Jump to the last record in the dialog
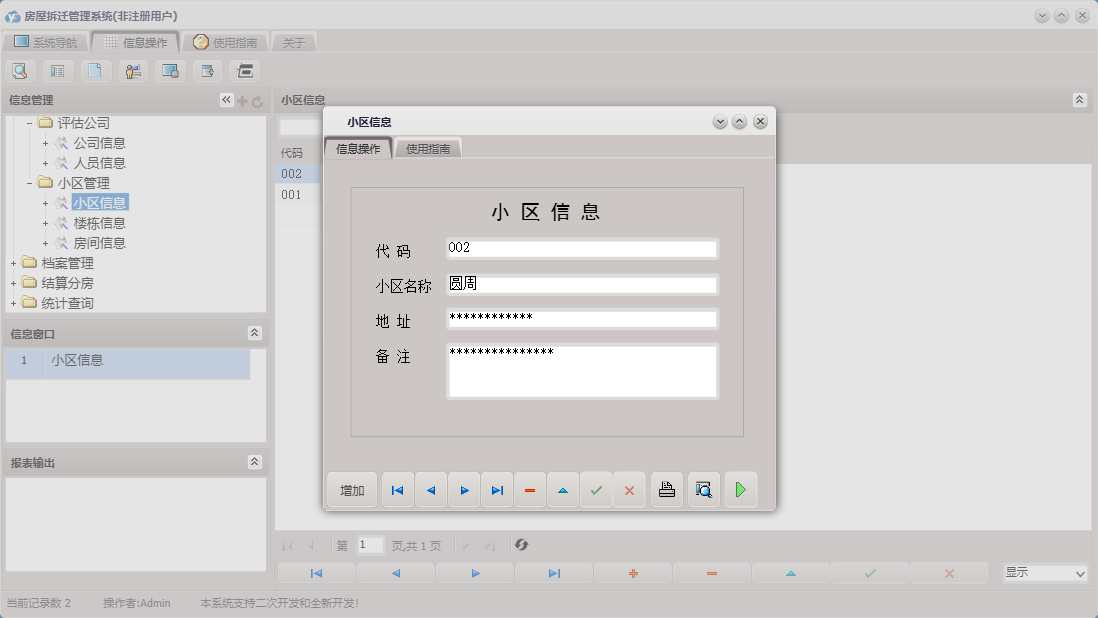The width and height of the screenshot is (1098, 618). pos(497,489)
